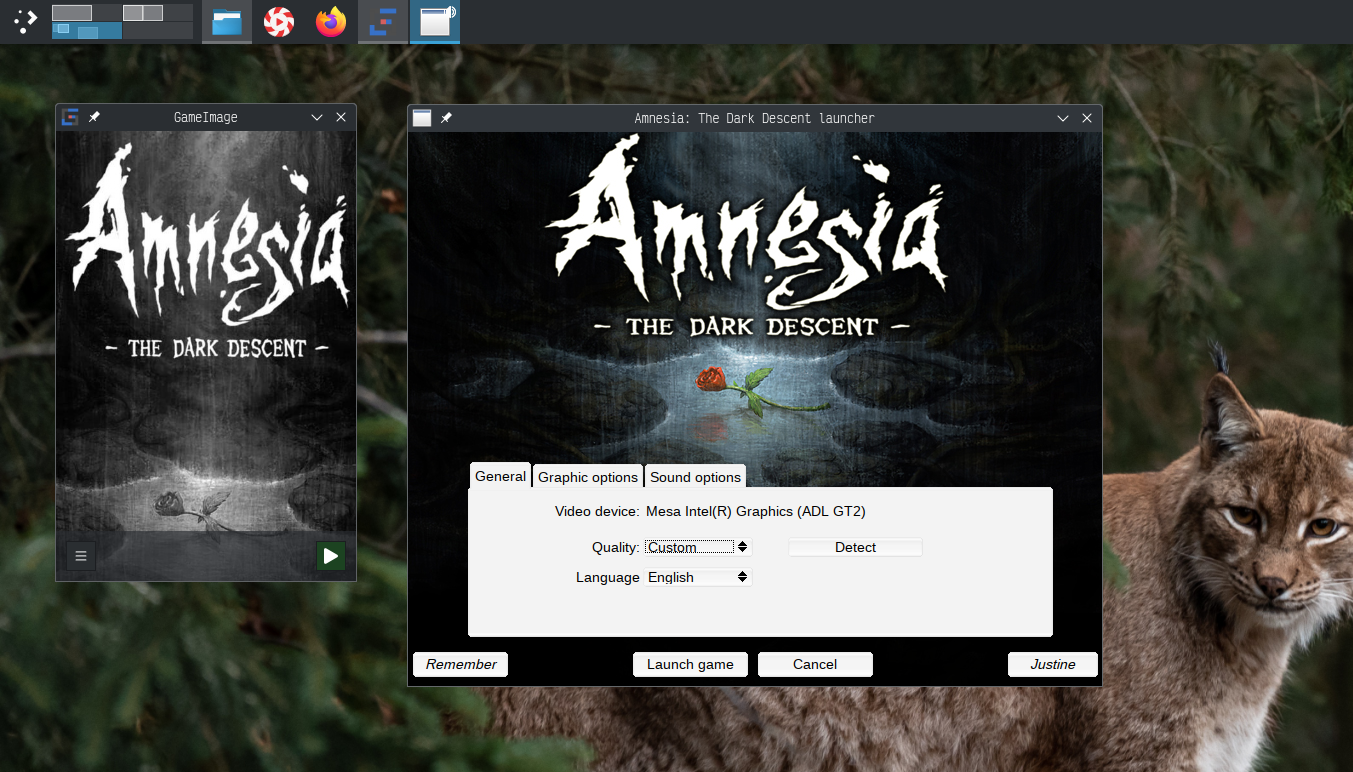Switch to the Graphic options tab

tap(588, 477)
